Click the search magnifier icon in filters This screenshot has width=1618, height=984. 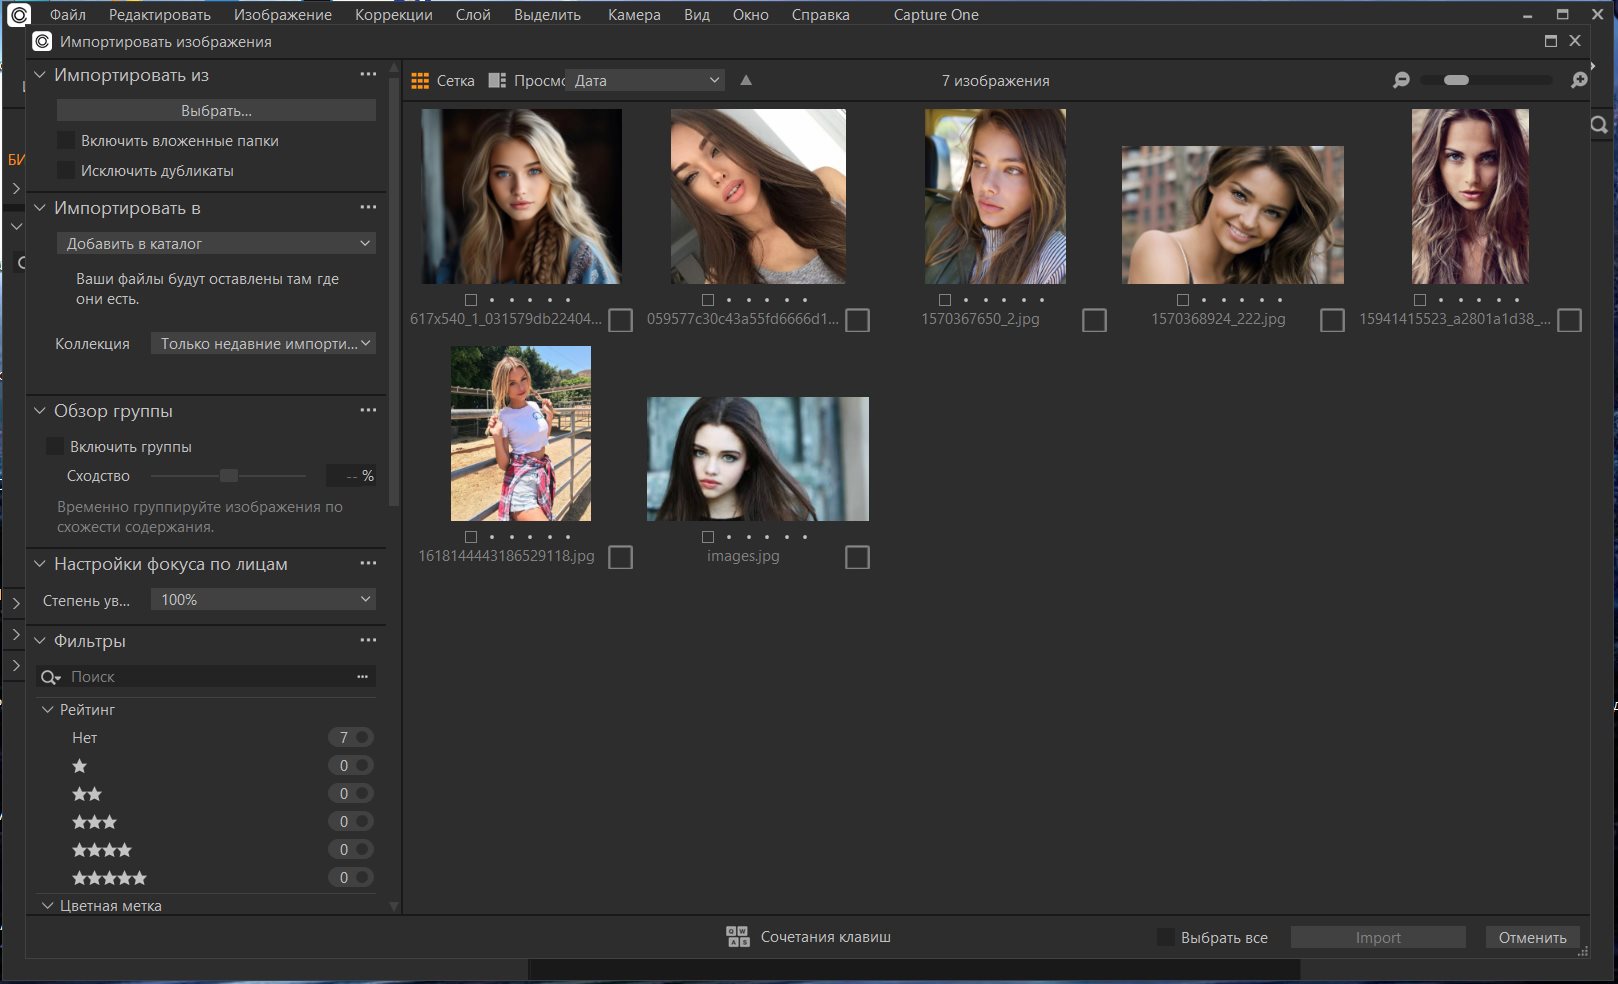[50, 678]
